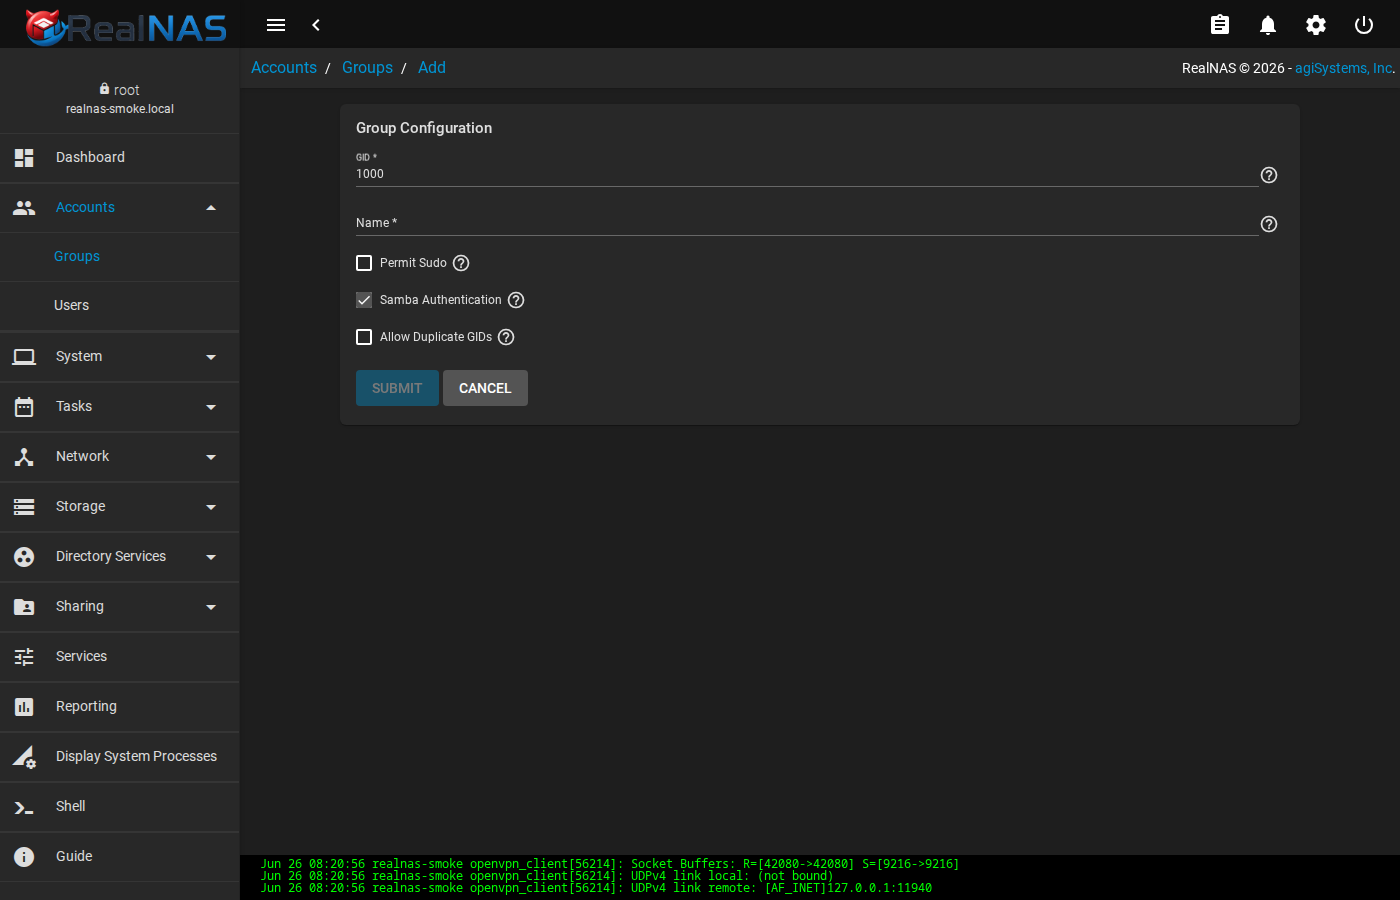Image resolution: width=1400 pixels, height=900 pixels.
Task: Enable the Allow Duplicate GIDs checkbox
Action: click(364, 337)
